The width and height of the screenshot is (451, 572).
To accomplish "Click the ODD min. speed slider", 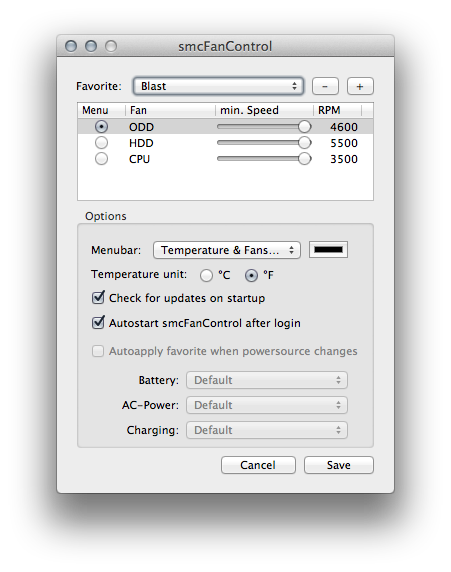I will tap(264, 127).
